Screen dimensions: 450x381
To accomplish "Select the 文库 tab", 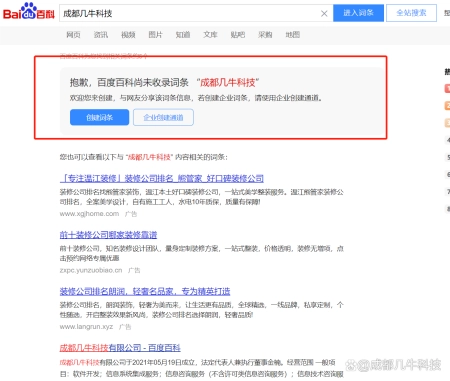I will (x=210, y=35).
